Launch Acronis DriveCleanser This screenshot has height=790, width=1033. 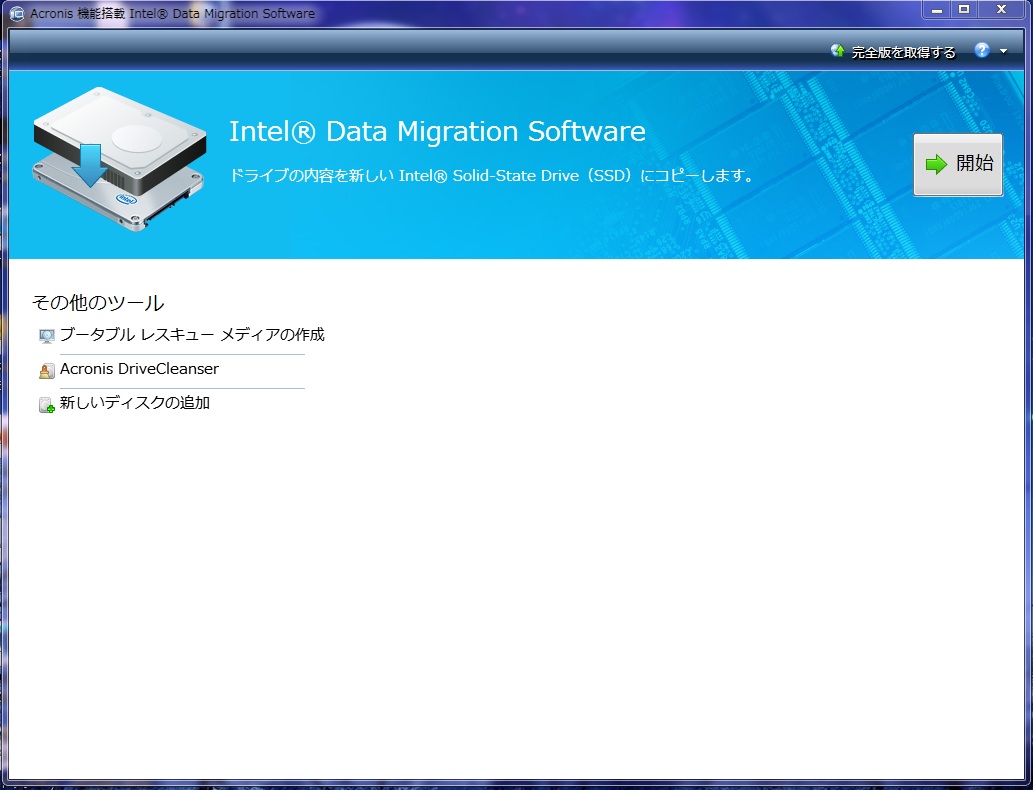(x=139, y=369)
